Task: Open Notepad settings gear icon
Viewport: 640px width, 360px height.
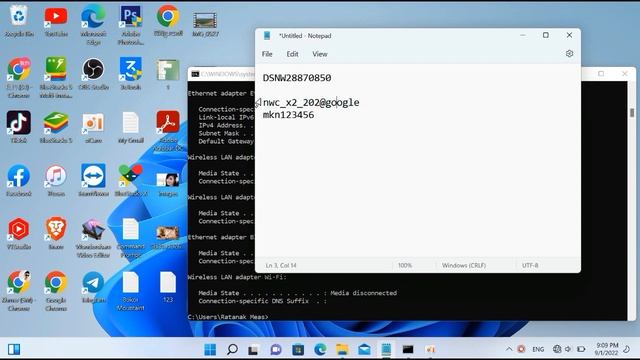Action: point(569,53)
